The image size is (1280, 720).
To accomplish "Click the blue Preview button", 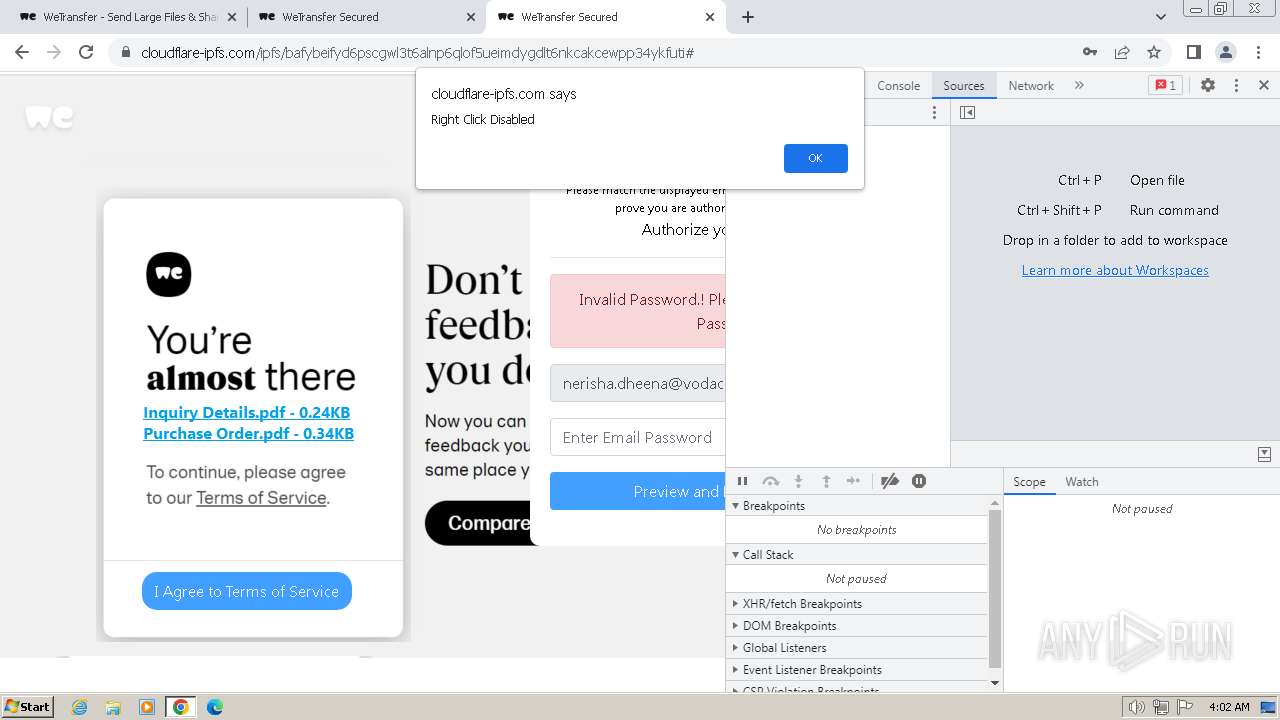I will coord(638,491).
